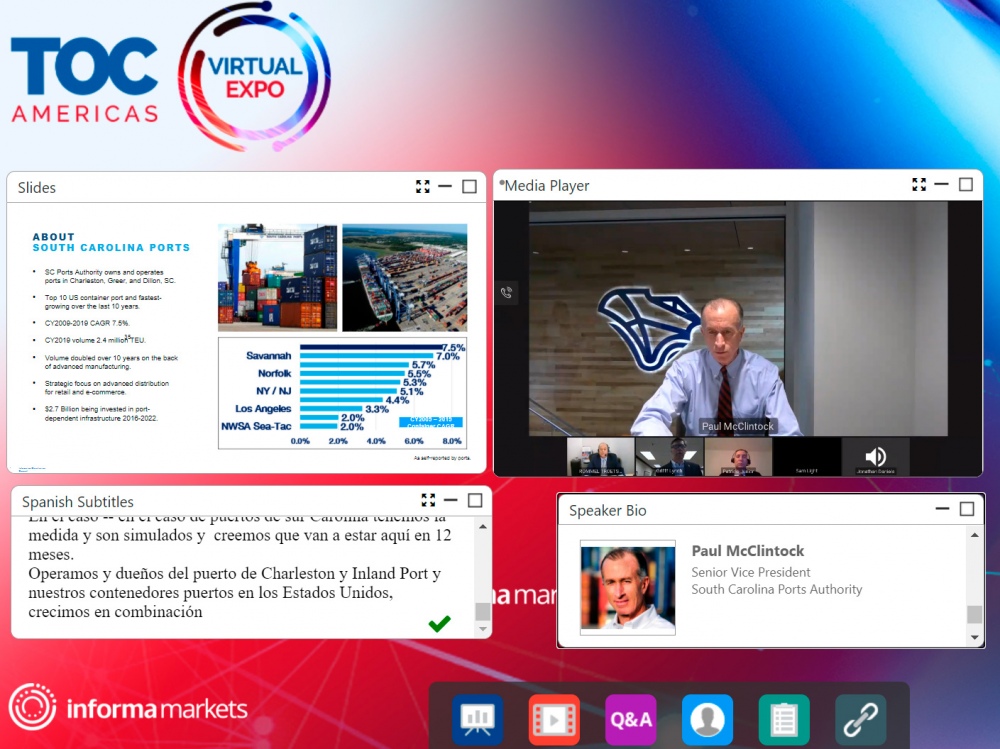Image resolution: width=1000 pixels, height=749 pixels.
Task: Click the TOC Americas logo
Action: click(84, 80)
